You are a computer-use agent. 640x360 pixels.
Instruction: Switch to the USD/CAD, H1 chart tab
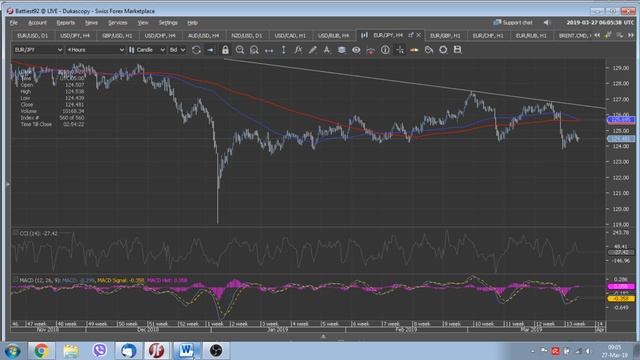click(x=290, y=36)
